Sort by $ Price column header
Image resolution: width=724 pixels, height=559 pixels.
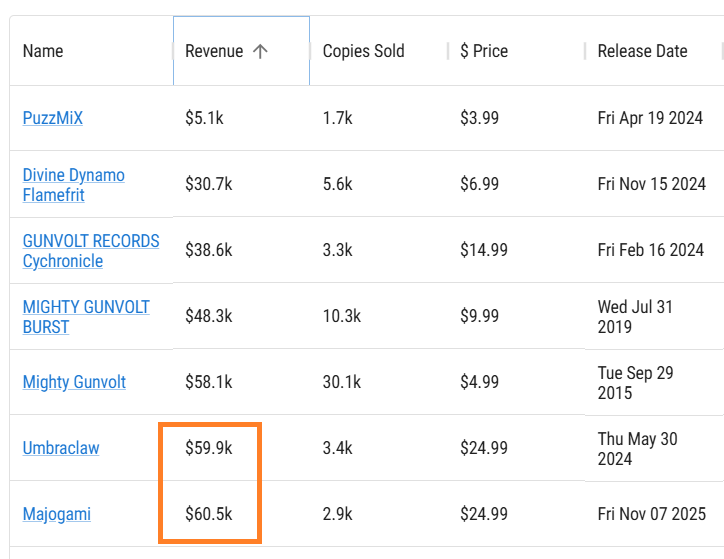[484, 51]
